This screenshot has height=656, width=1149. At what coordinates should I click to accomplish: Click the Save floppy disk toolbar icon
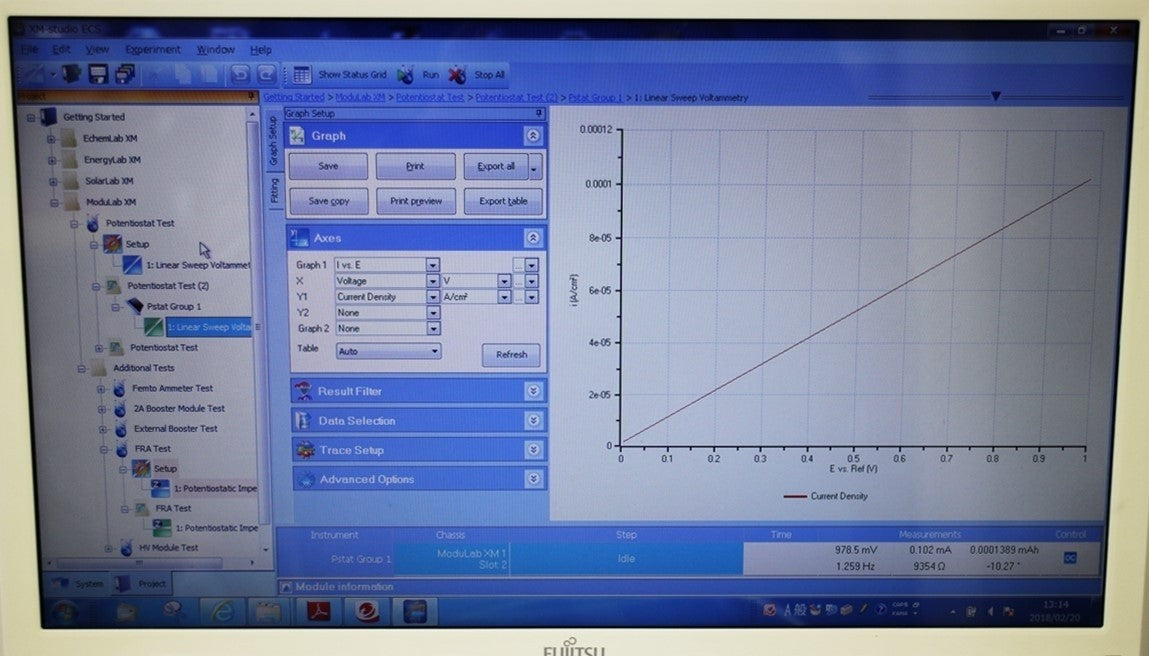click(x=98, y=74)
